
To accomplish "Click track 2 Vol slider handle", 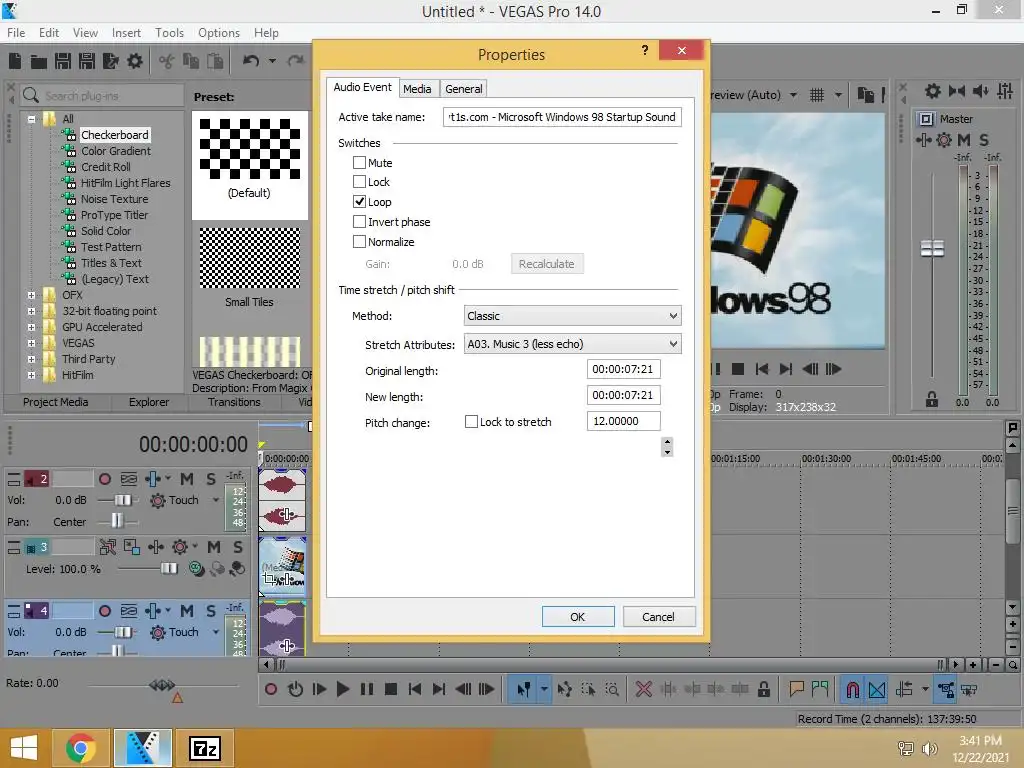I will click(x=123, y=500).
